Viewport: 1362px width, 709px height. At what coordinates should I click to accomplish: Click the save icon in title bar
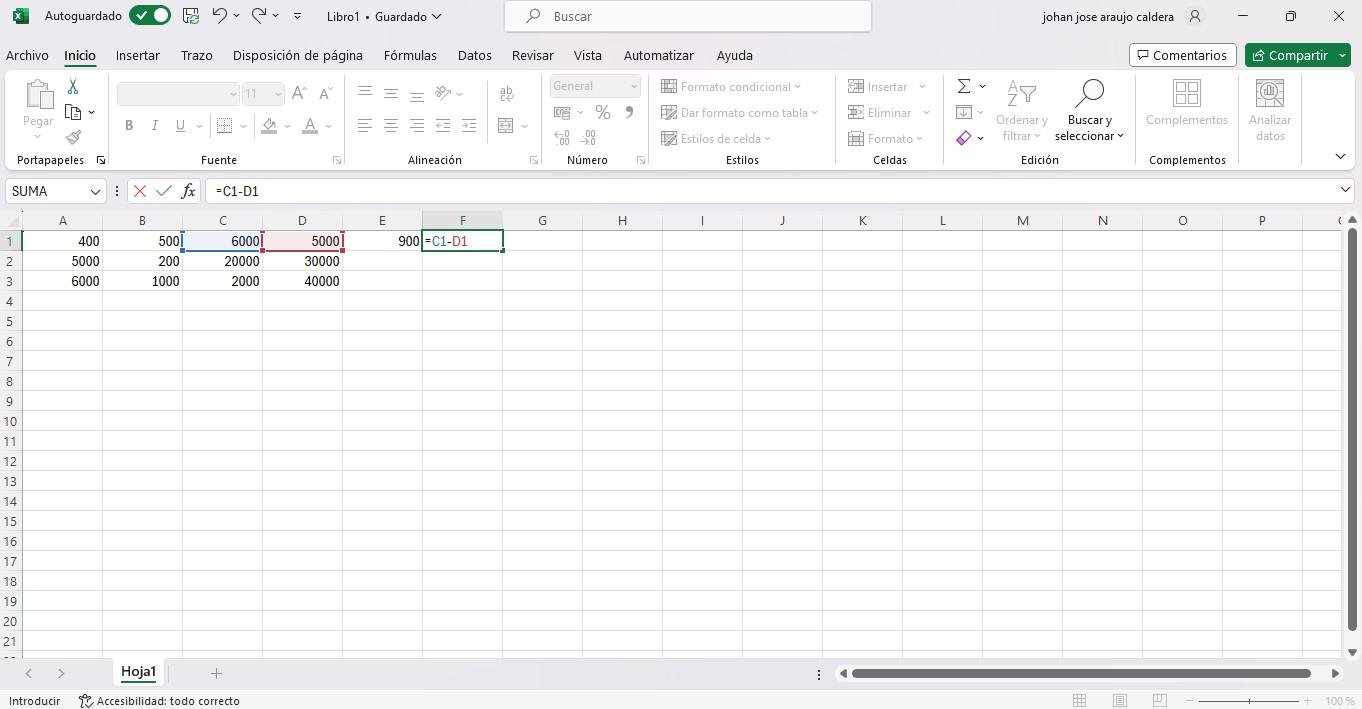pyautogui.click(x=191, y=16)
